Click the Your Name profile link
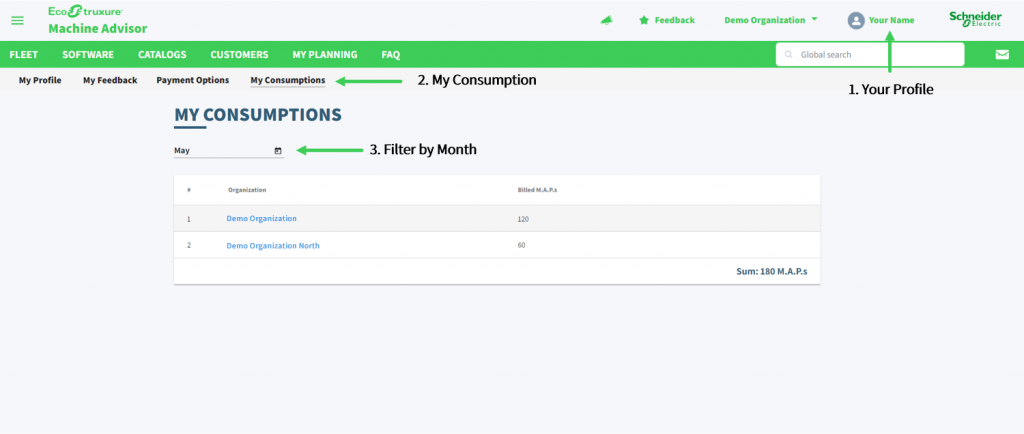This screenshot has width=1024, height=434. coord(891,20)
